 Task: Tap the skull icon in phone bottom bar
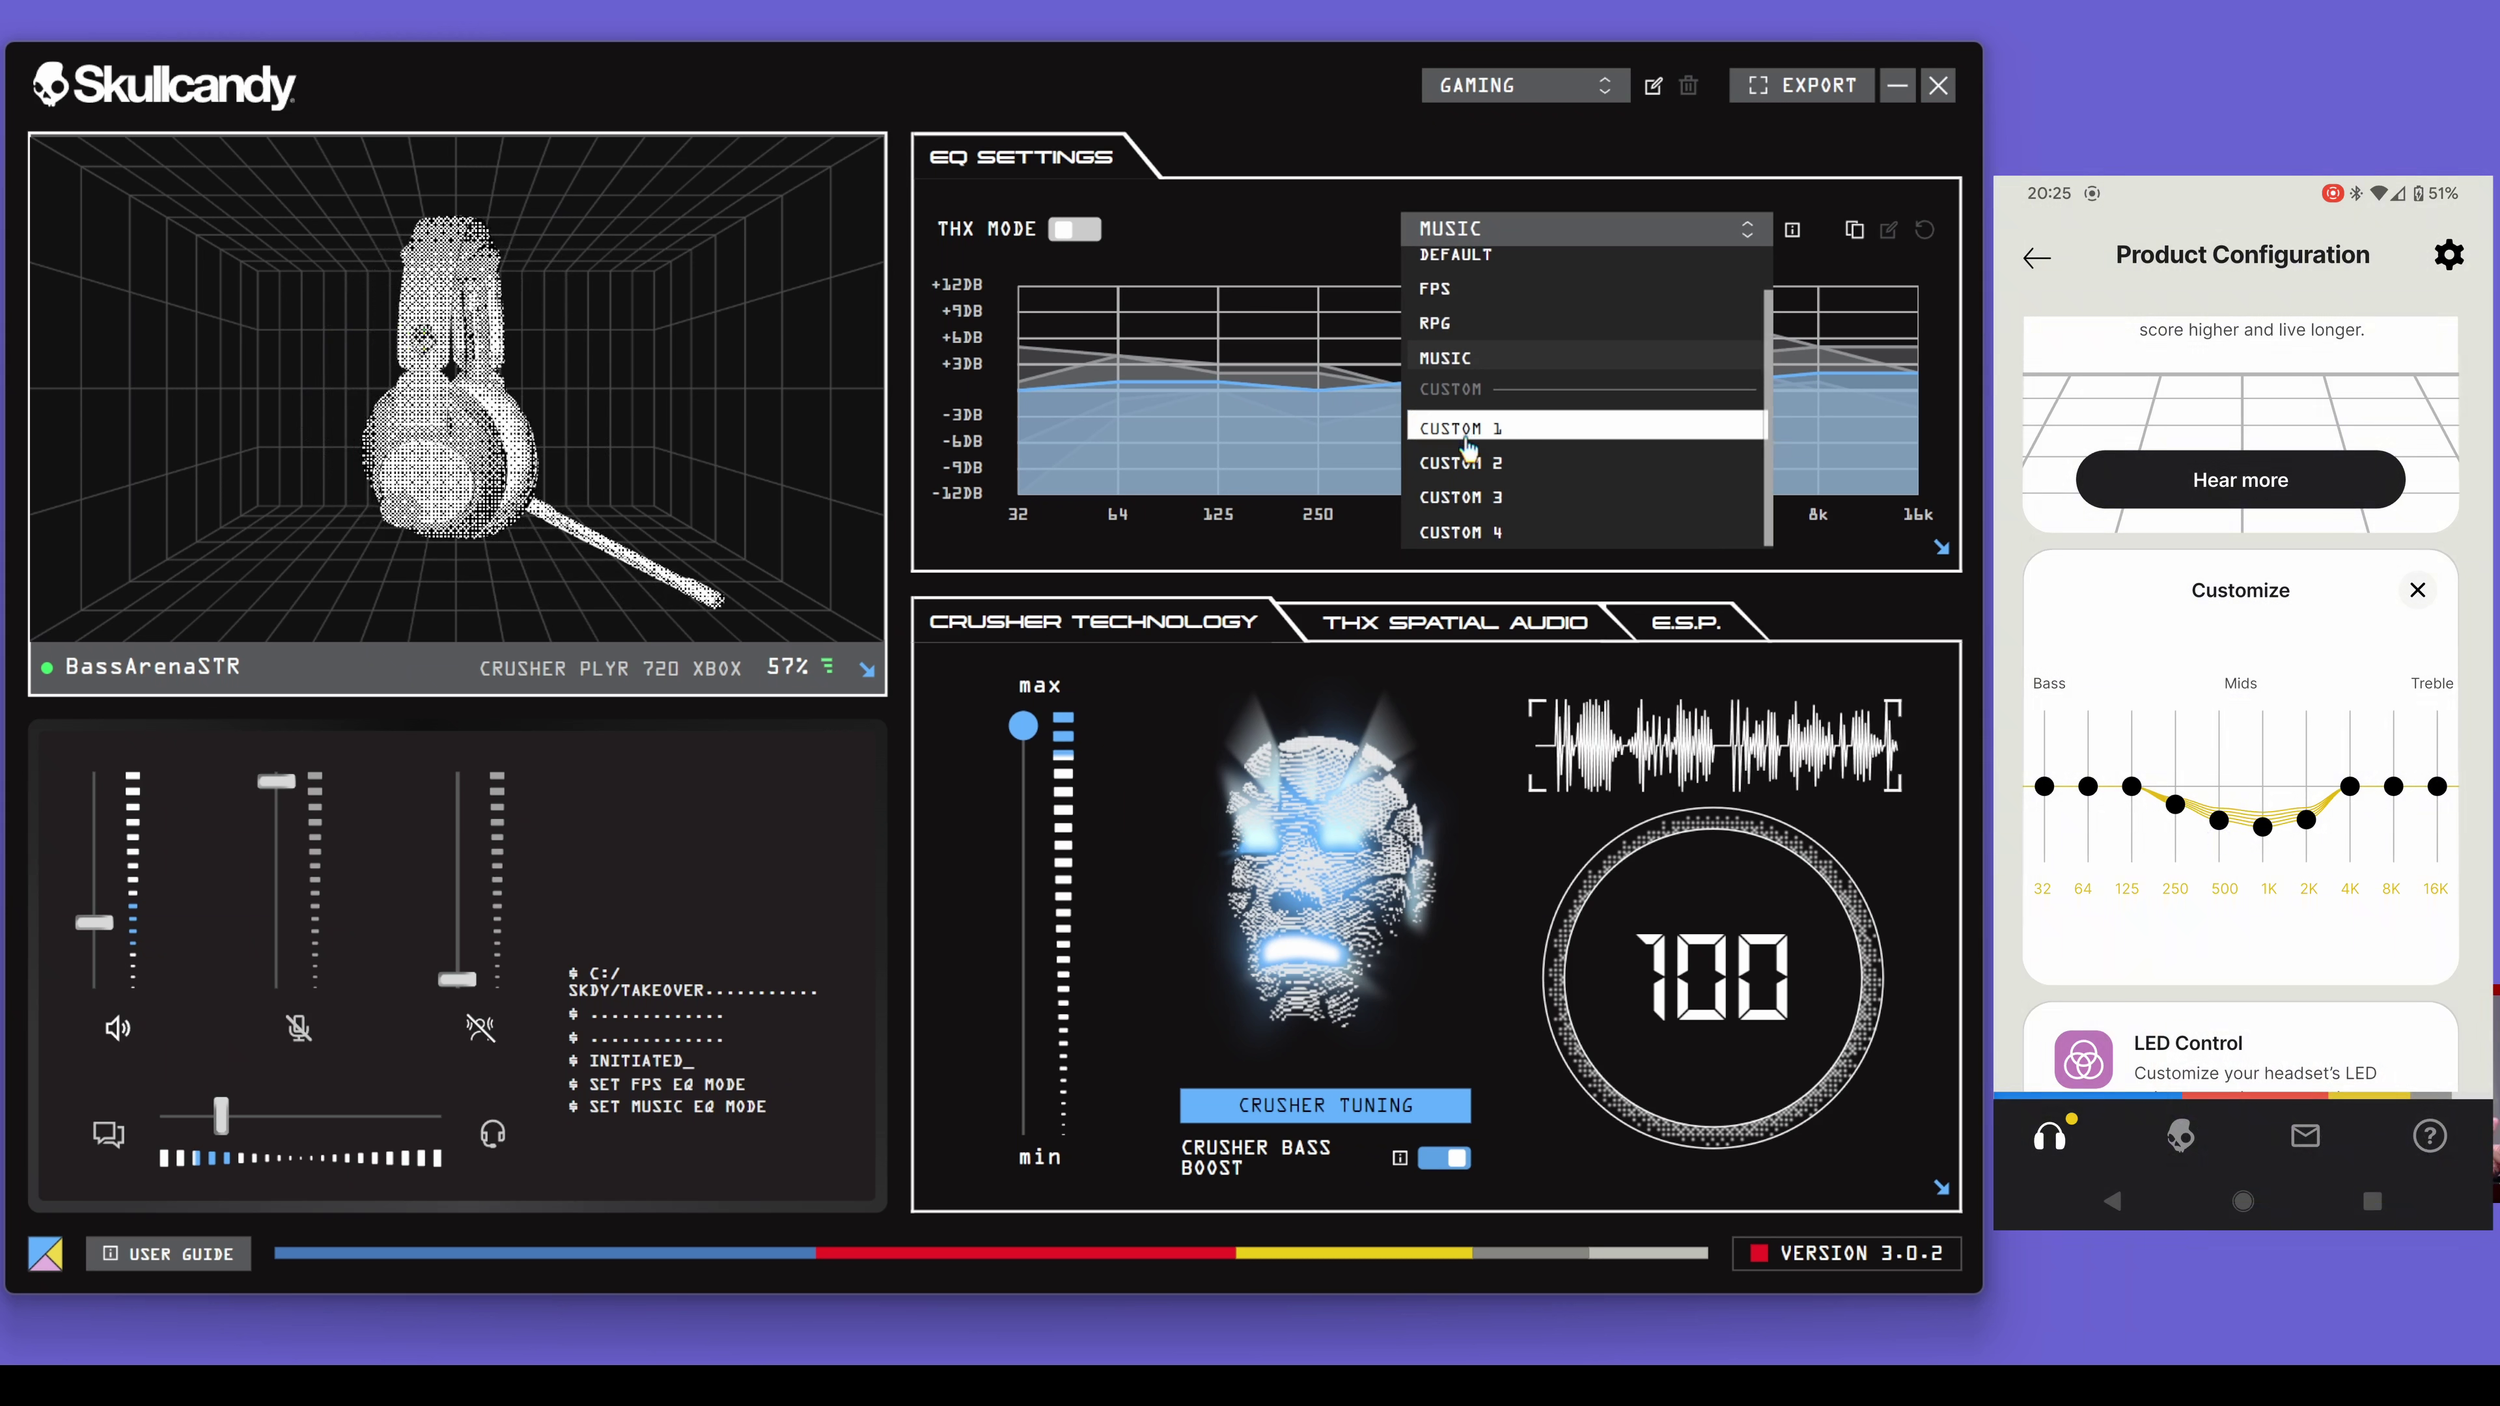pos(2180,1136)
